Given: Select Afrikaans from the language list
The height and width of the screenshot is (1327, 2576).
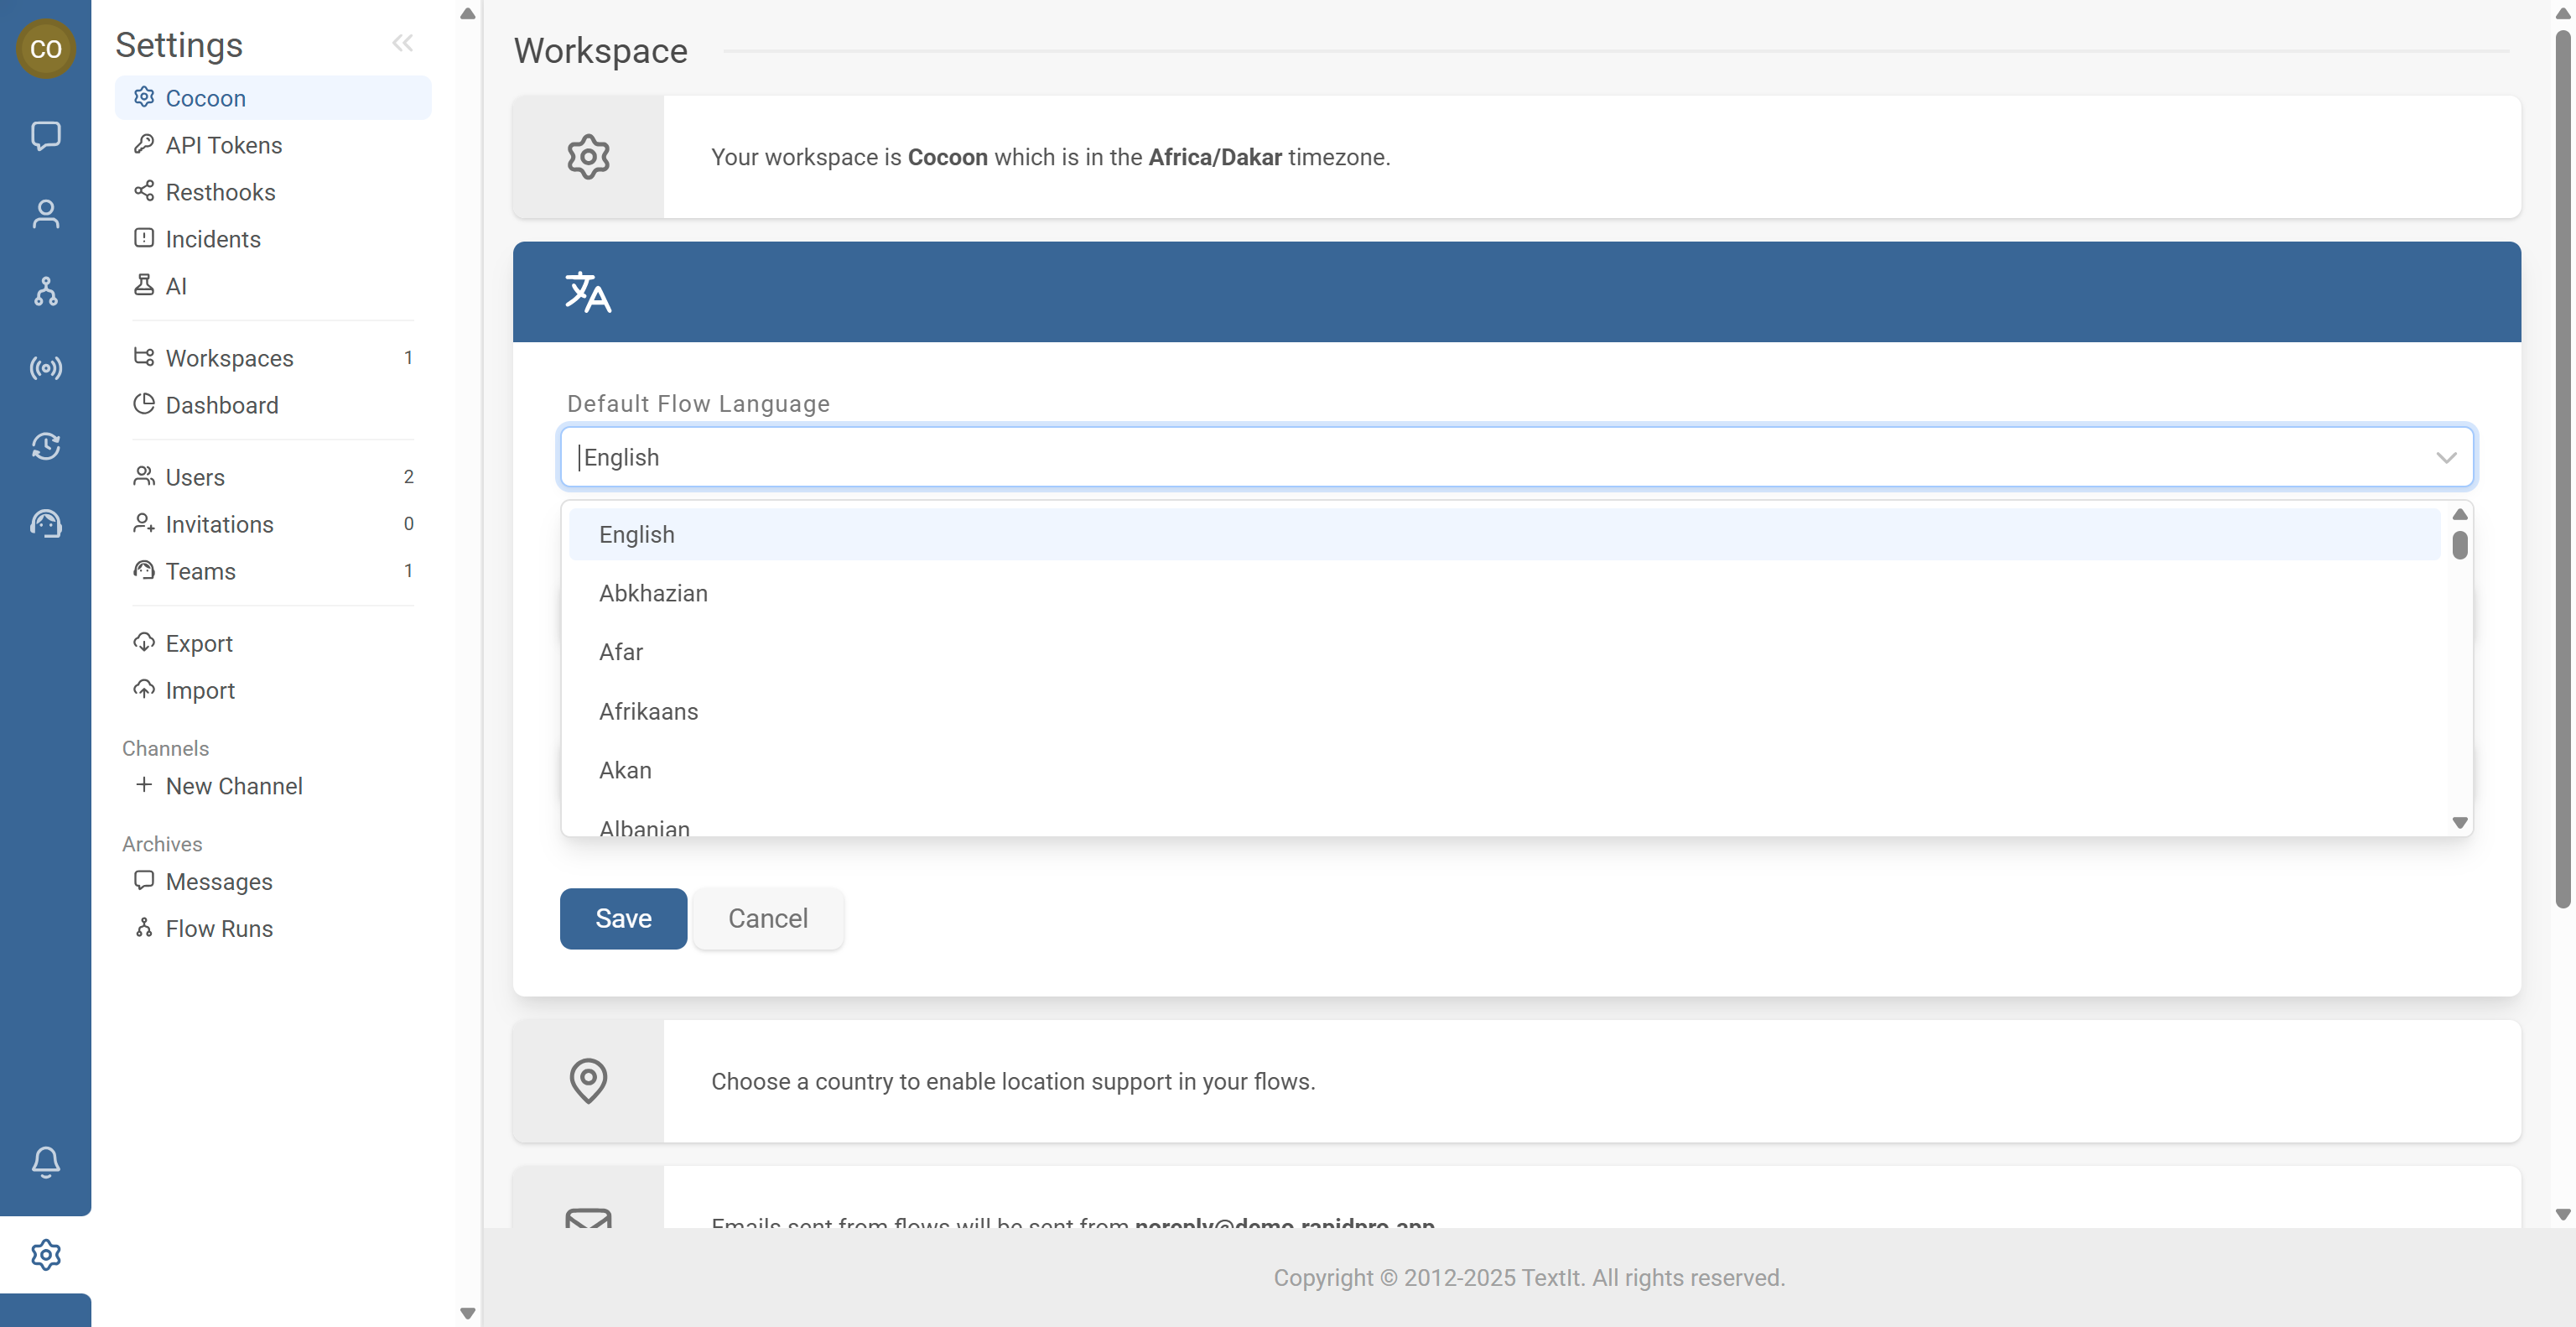Looking at the screenshot, I should coord(648,711).
